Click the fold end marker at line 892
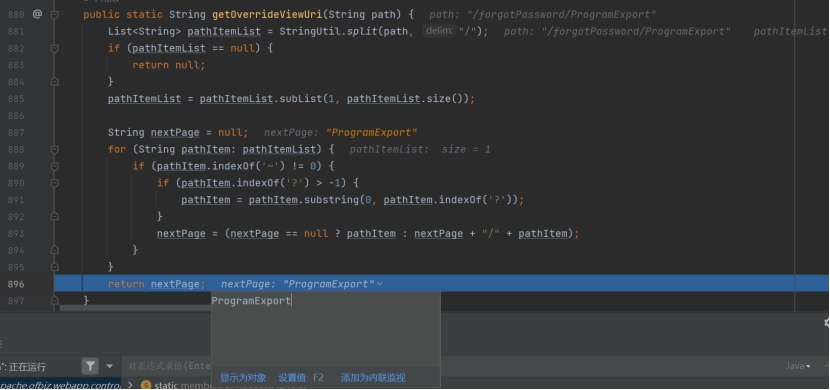 click(x=55, y=216)
